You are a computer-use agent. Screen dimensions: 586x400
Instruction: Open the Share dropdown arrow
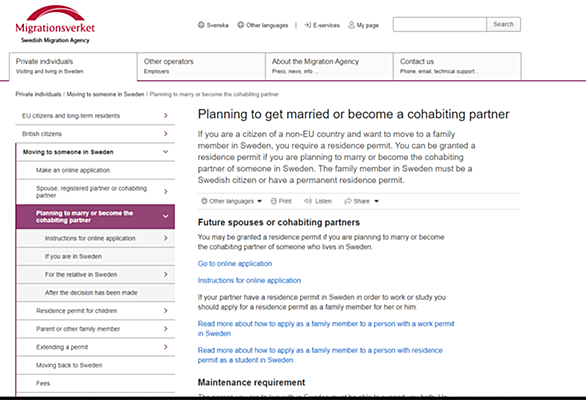376,201
